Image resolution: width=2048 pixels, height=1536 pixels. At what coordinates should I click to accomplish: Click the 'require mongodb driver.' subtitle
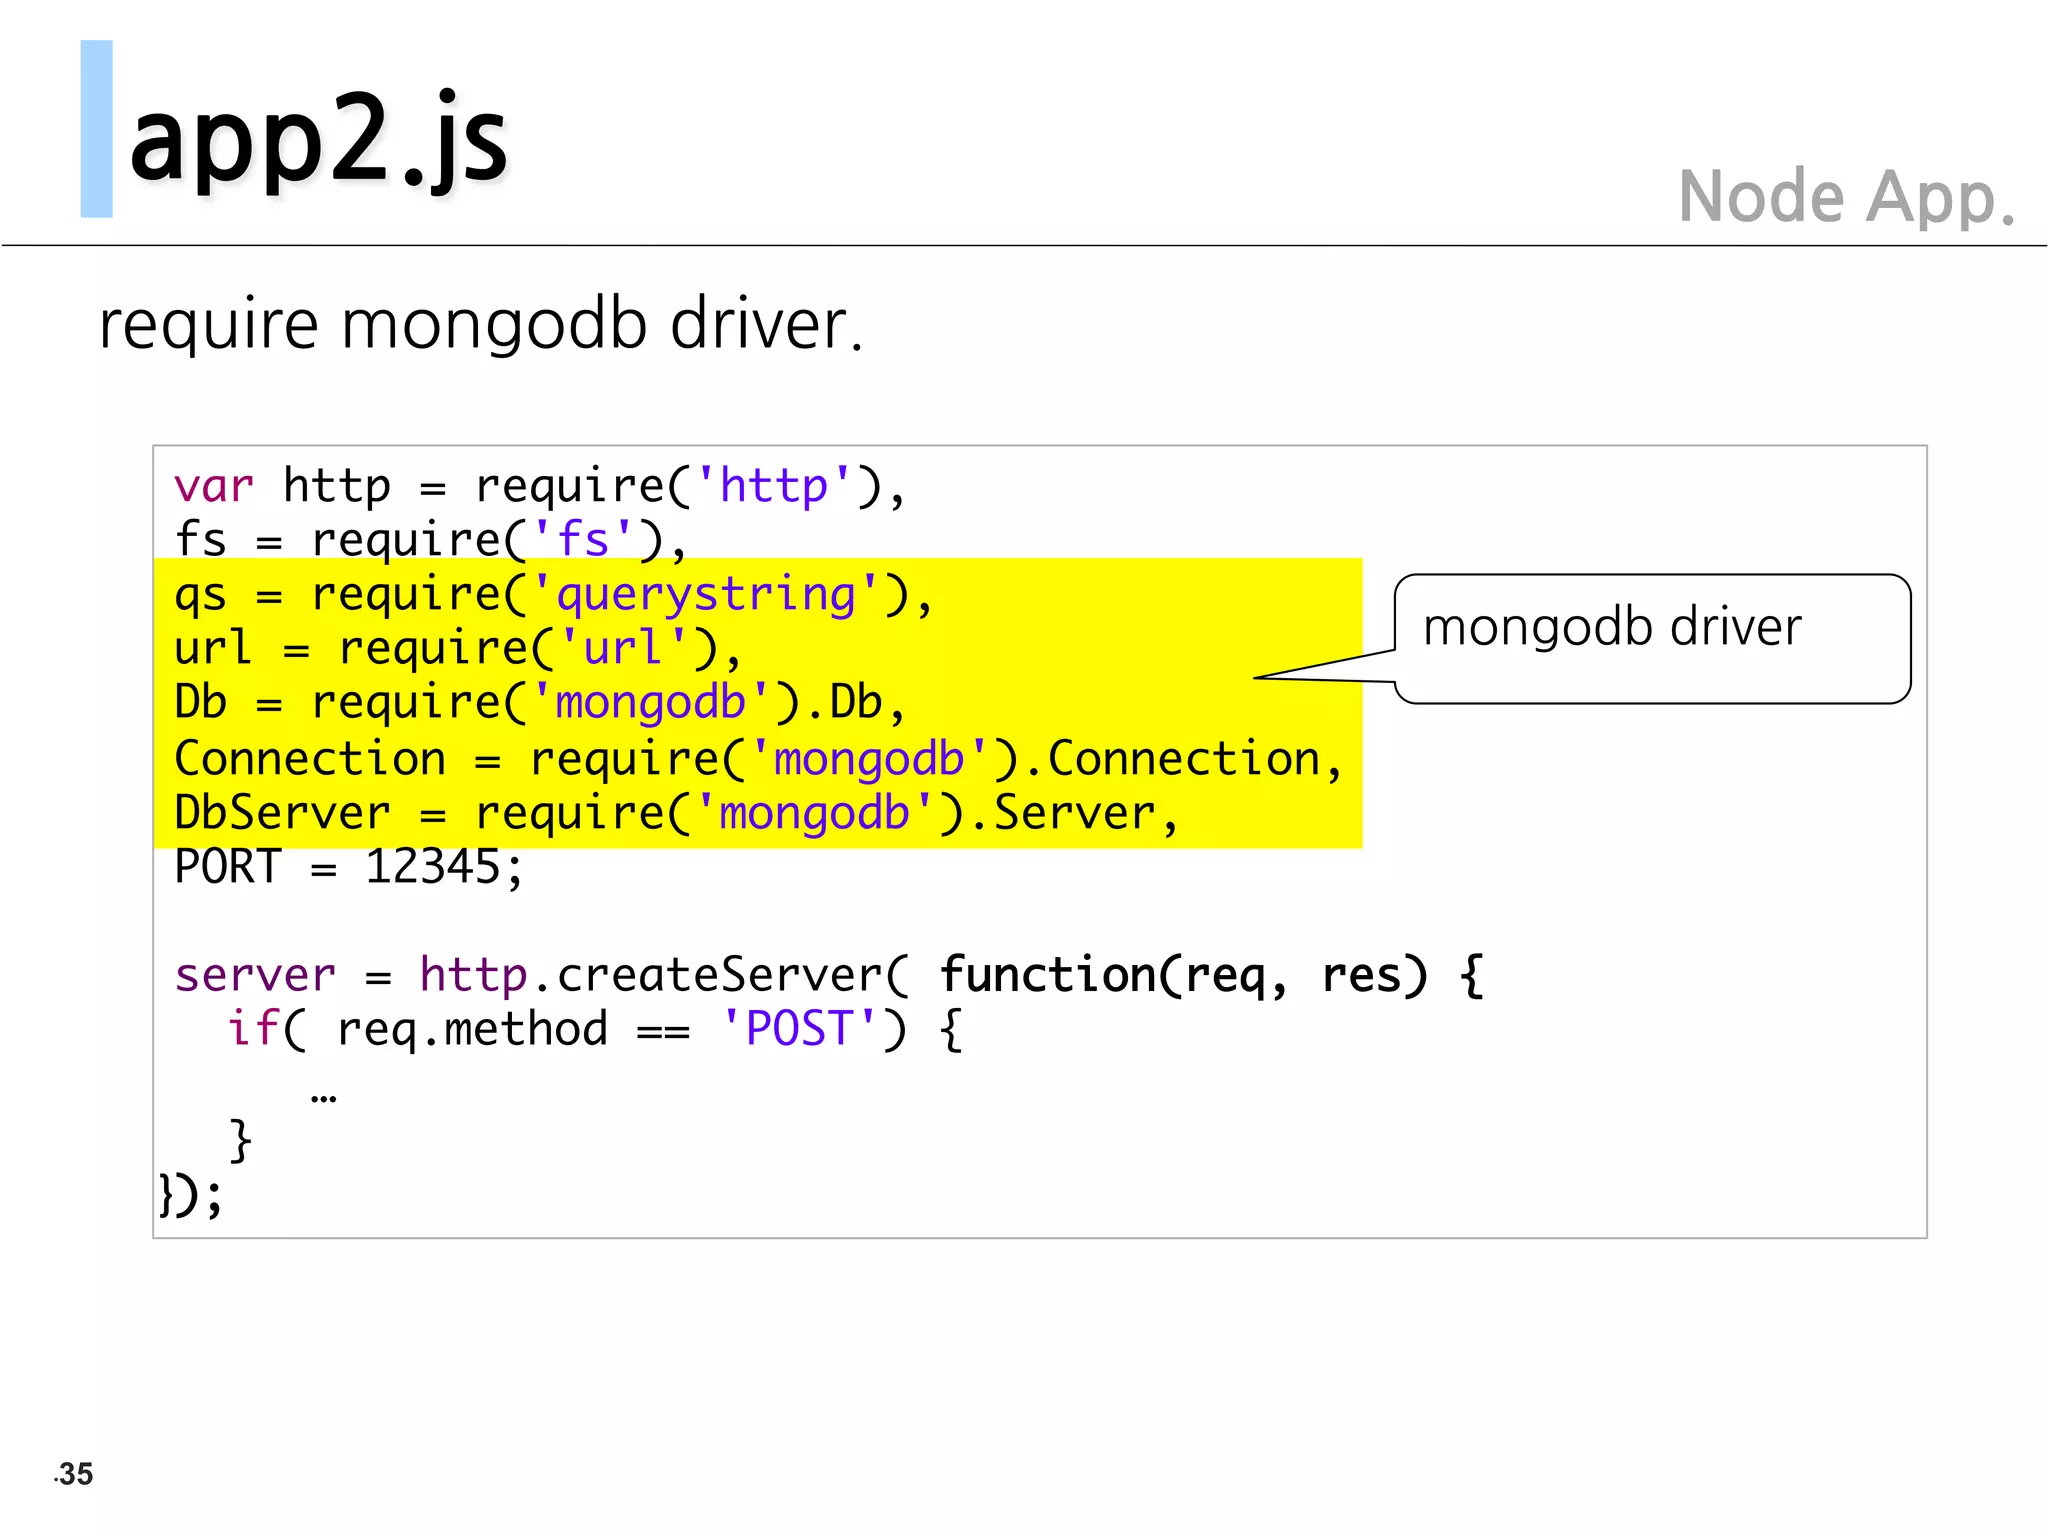480,325
